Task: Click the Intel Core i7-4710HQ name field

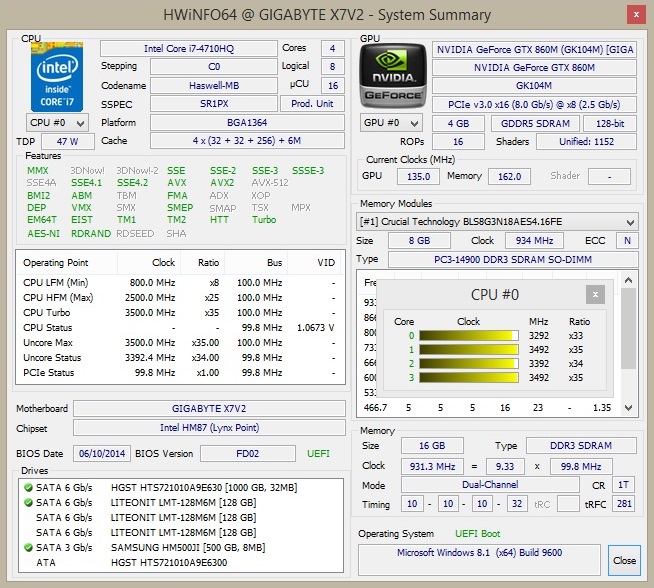Action: [x=189, y=48]
